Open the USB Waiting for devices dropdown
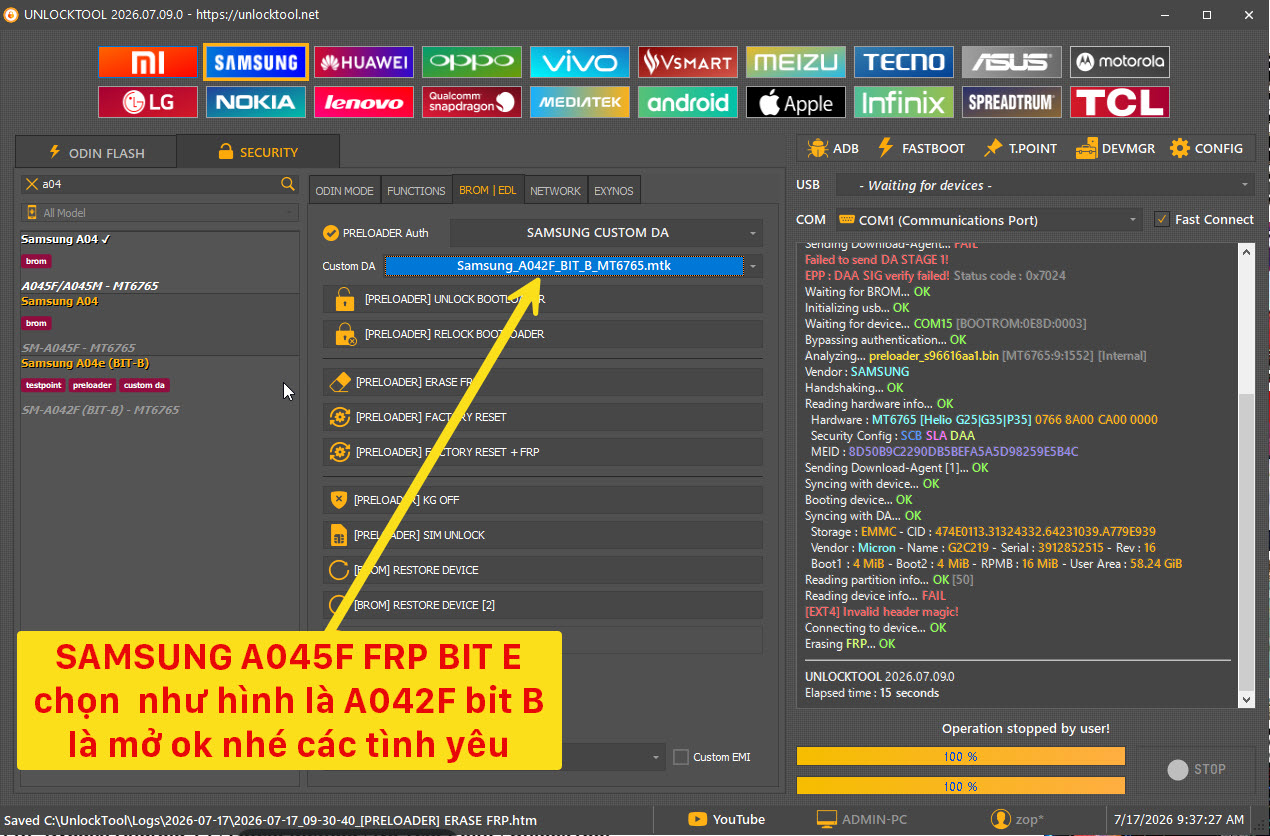The width and height of the screenshot is (1270, 836). (x=1044, y=185)
